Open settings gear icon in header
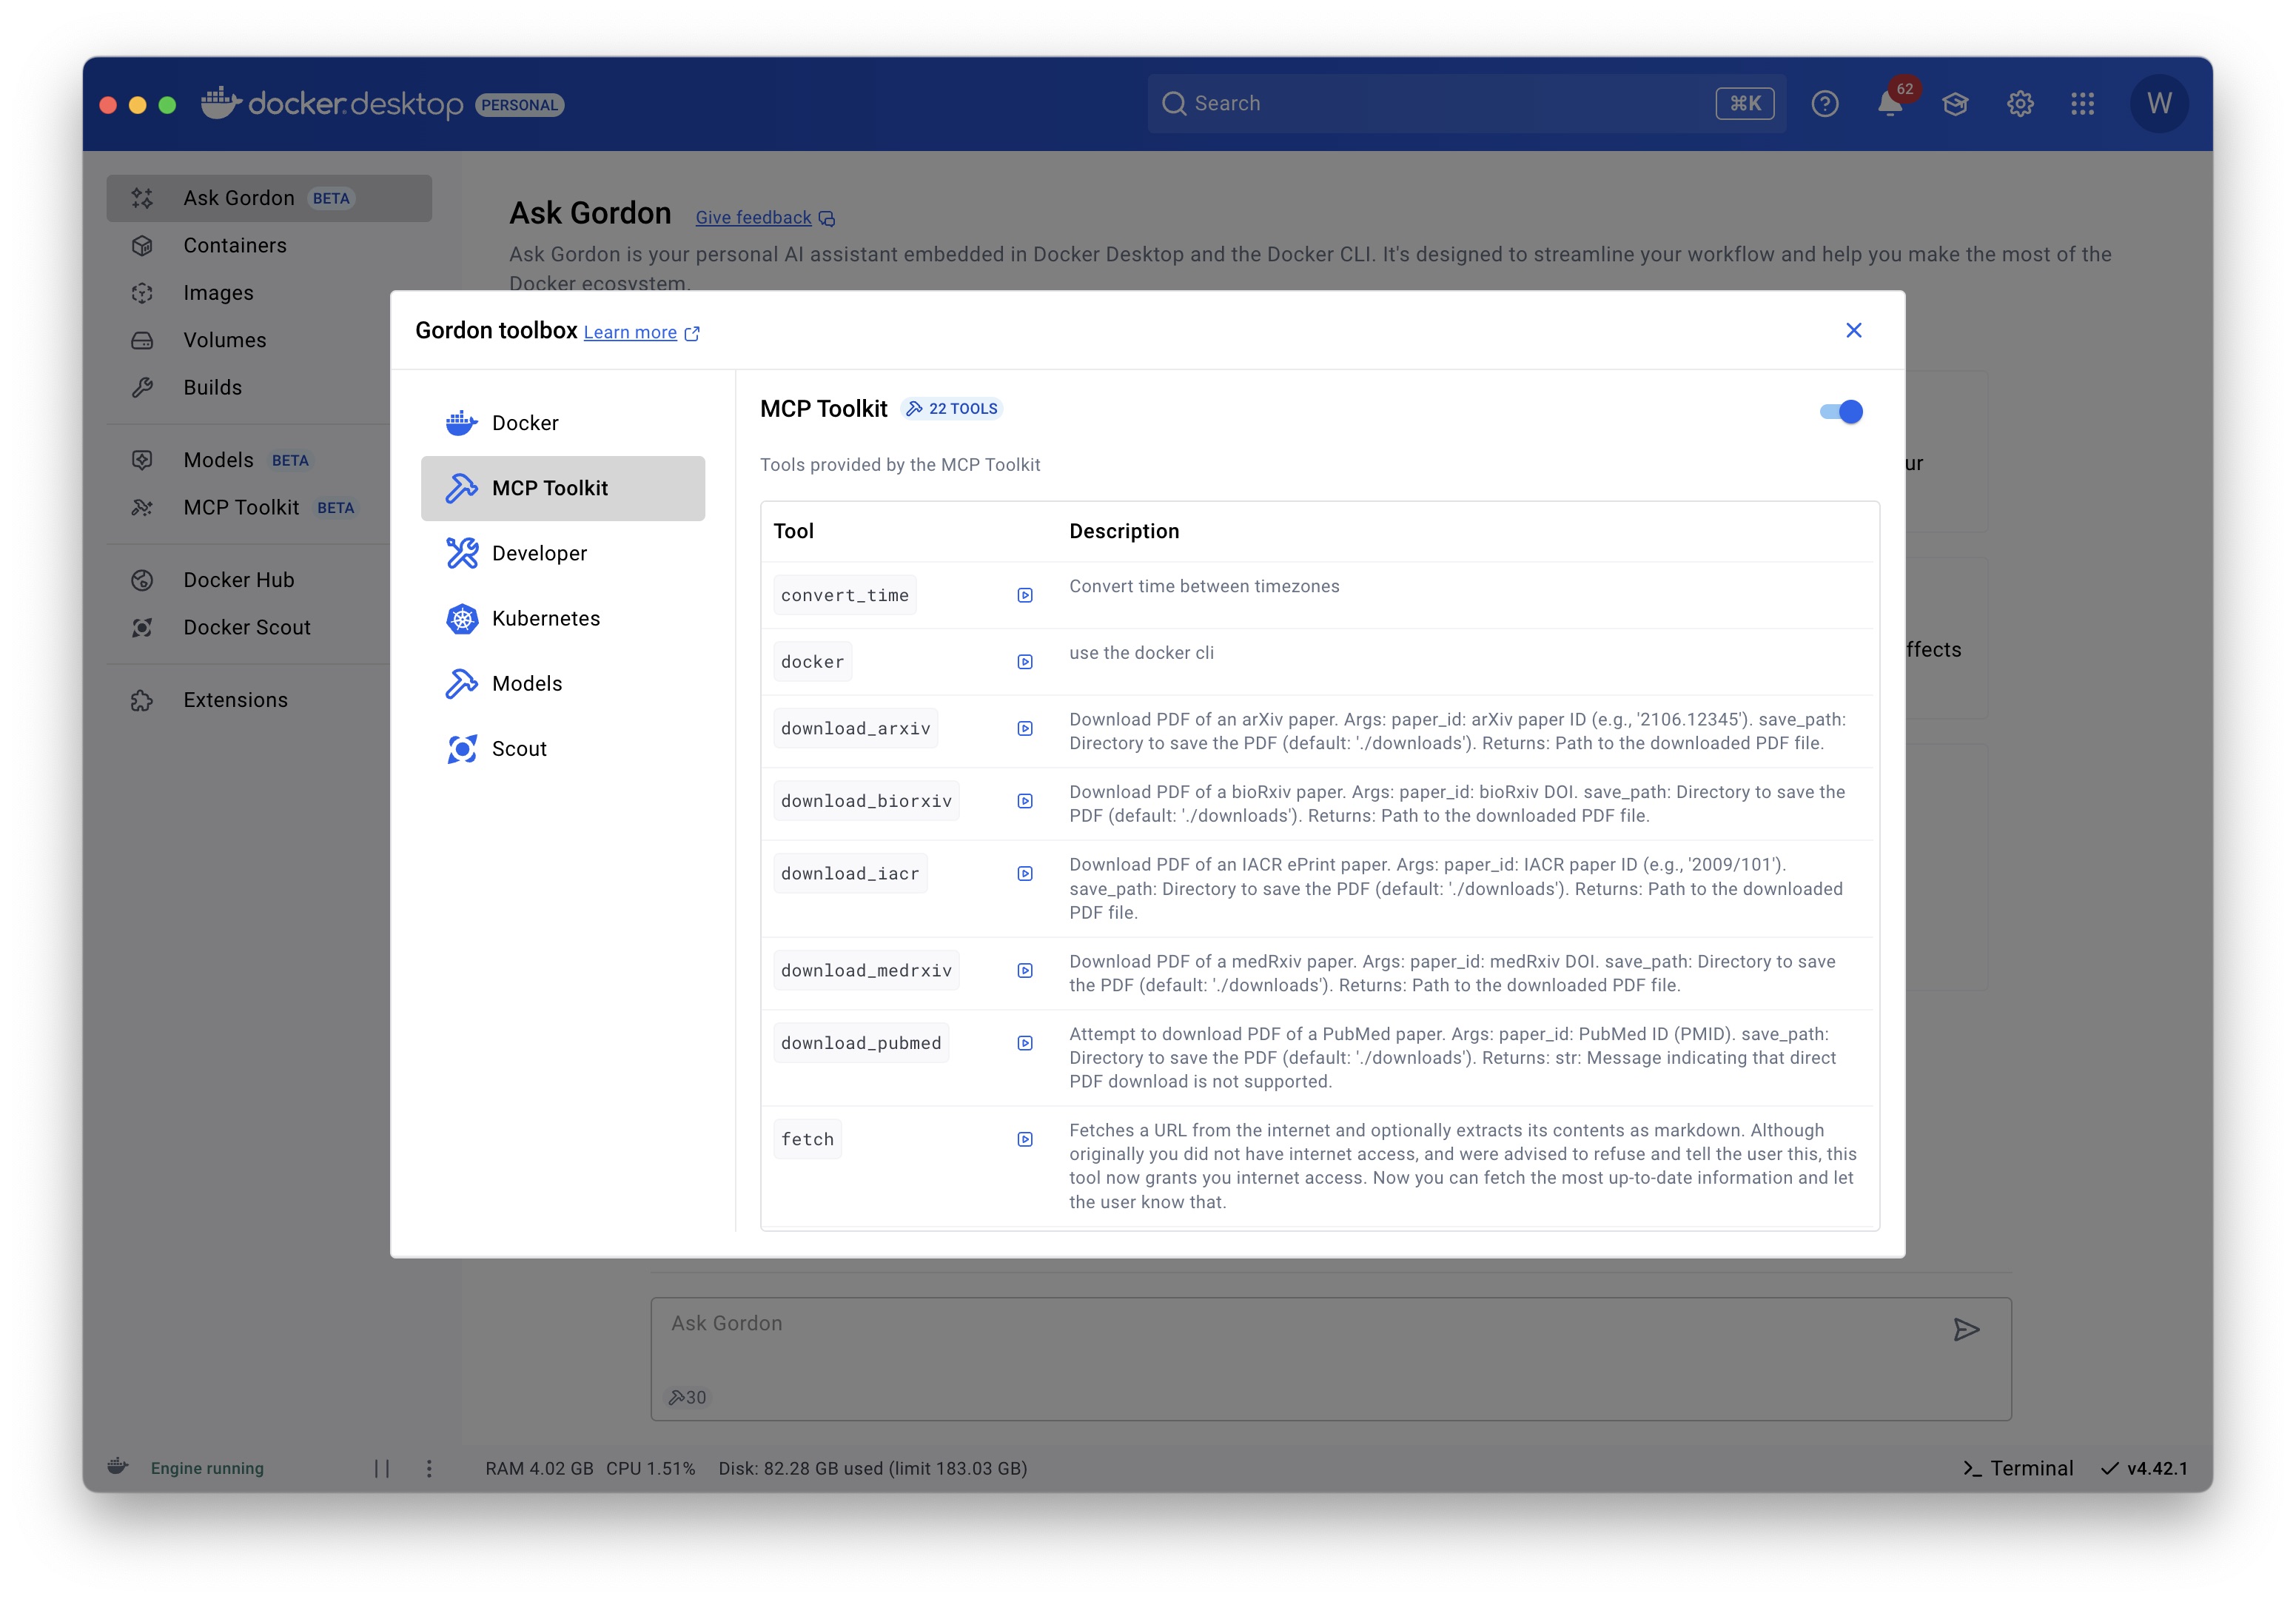Viewport: 2296px width, 1602px height. pyautogui.click(x=2020, y=104)
